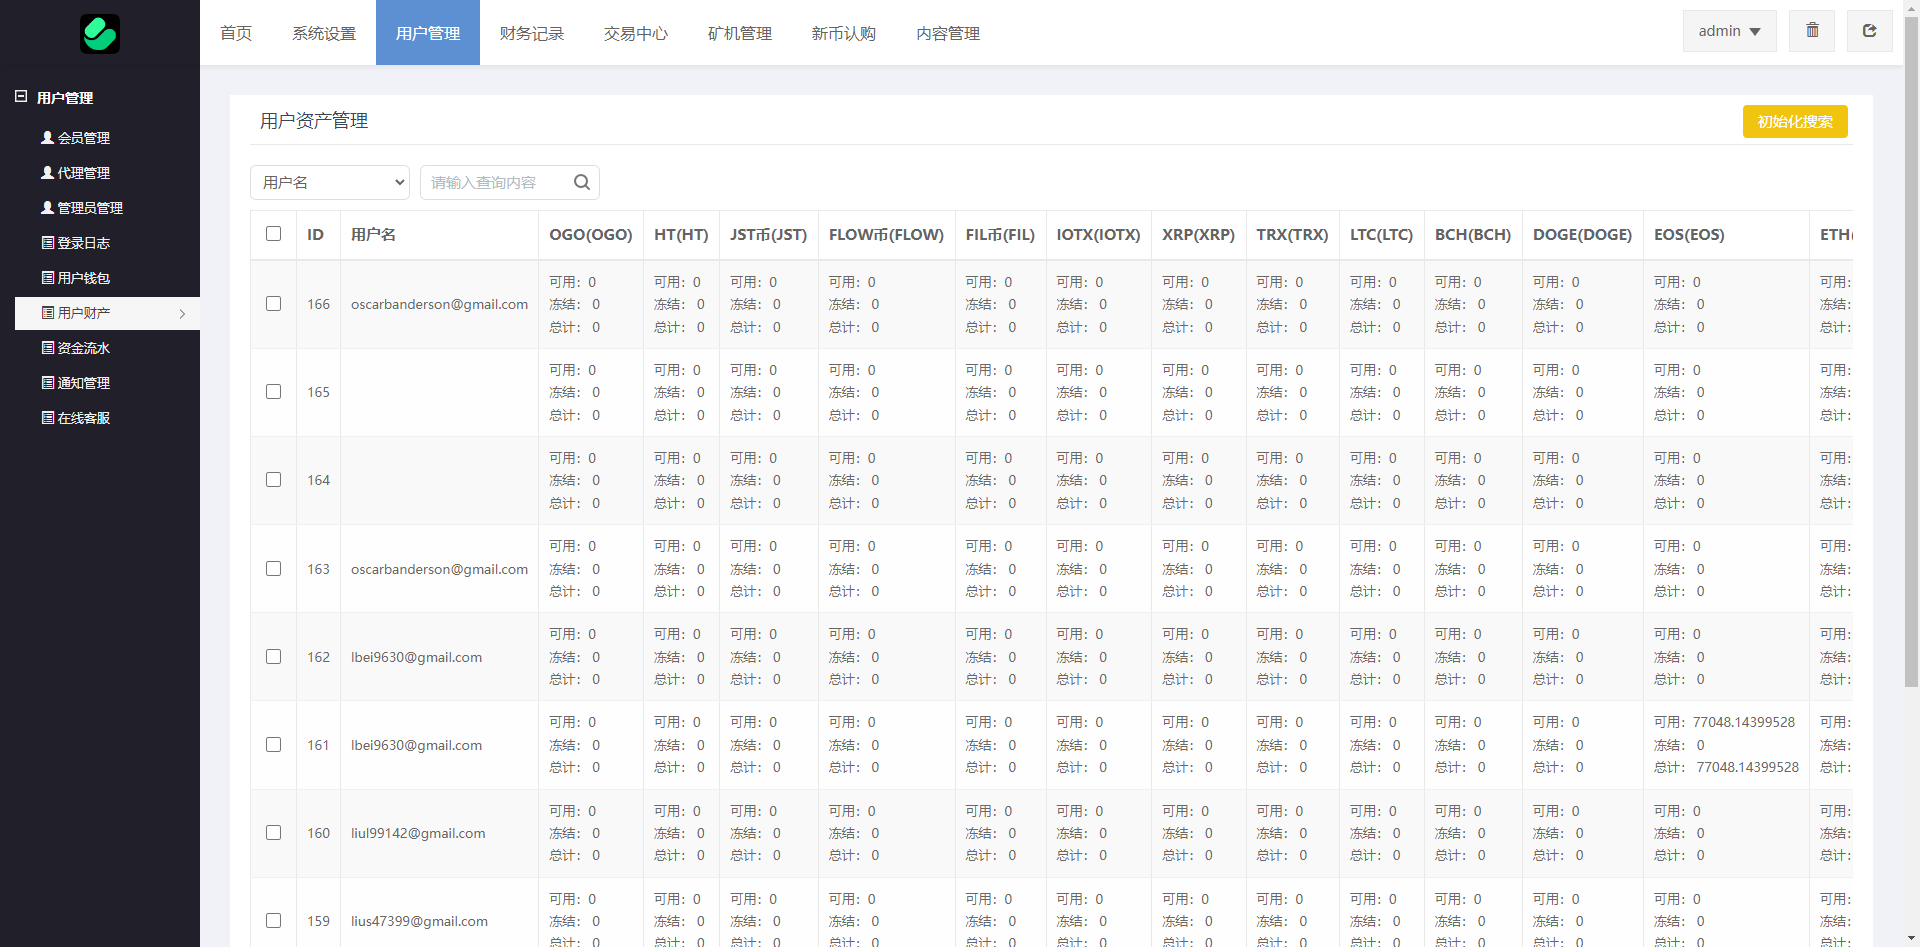Open the 矿机管理 top menu
1920x947 pixels.
click(740, 33)
